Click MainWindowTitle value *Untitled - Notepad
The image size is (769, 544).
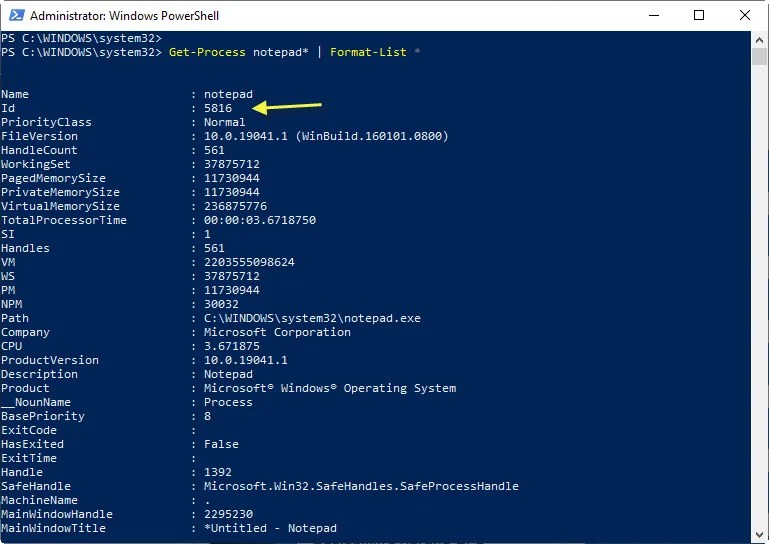270,528
